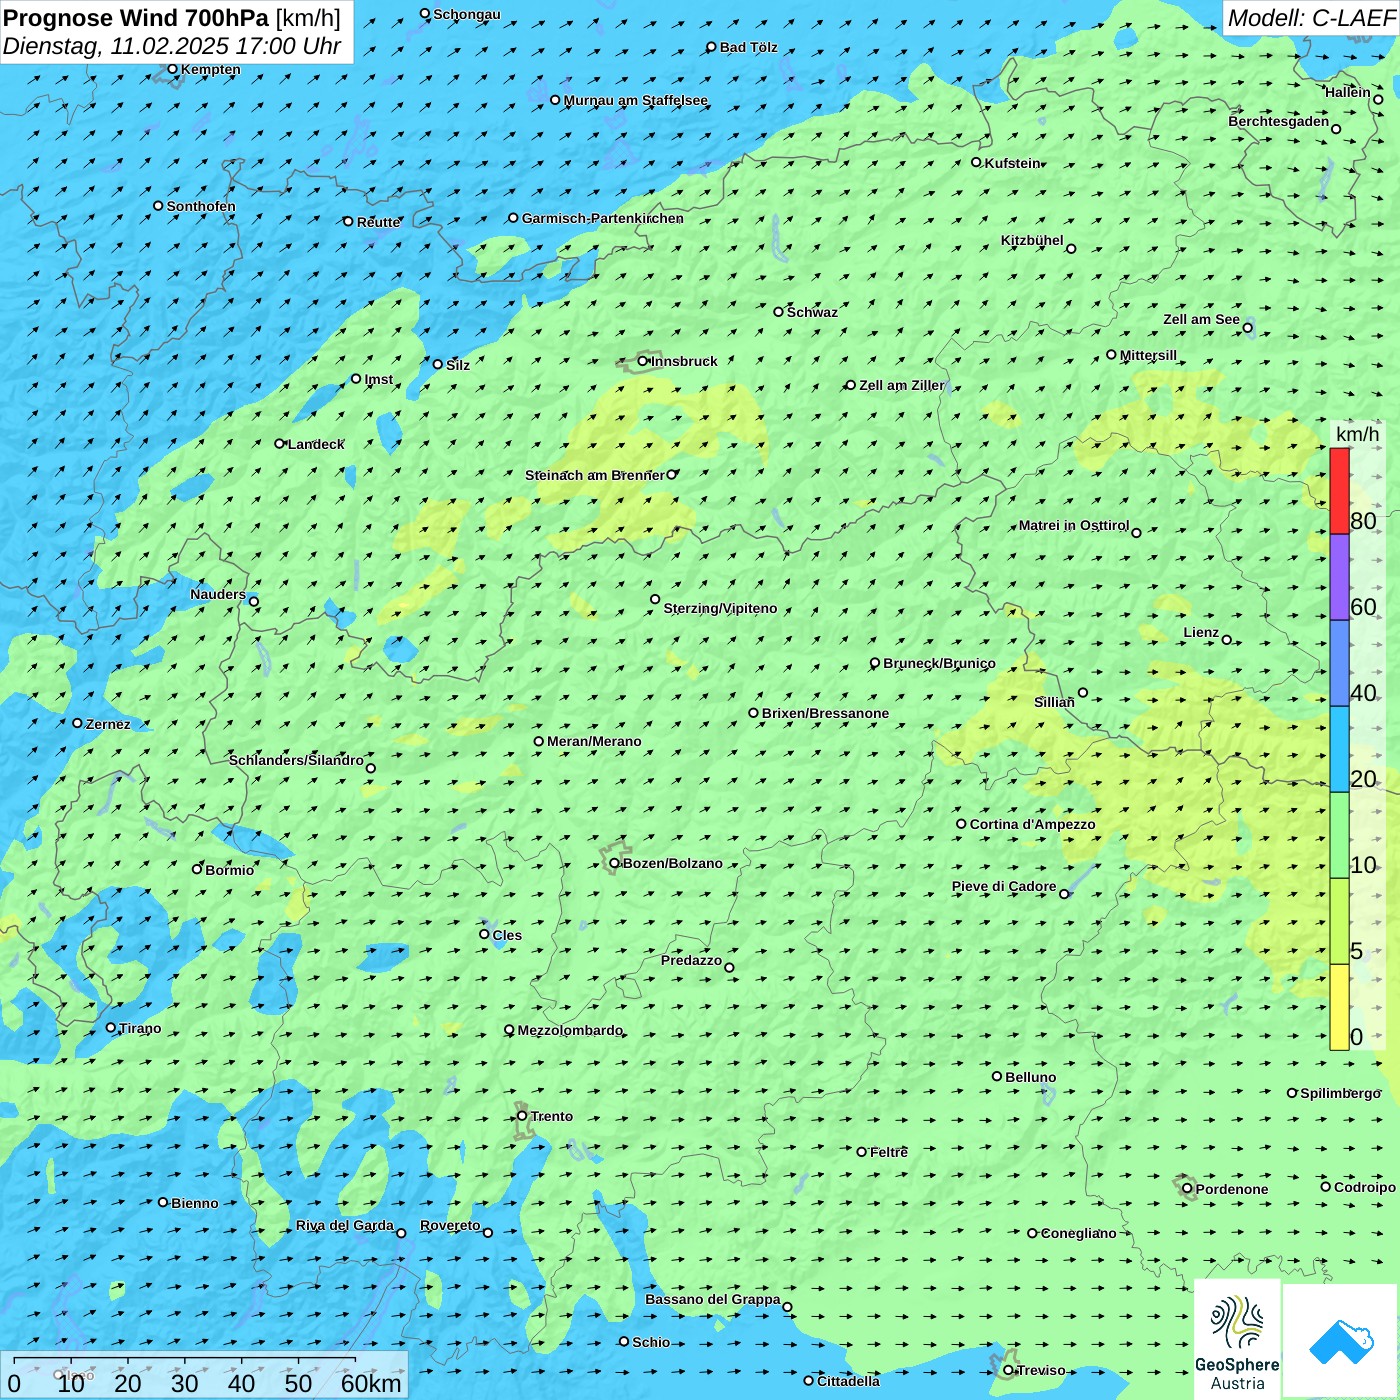Click the forecast date 'Dienstag, 11.02.2025 17:00 Uhr'

tap(172, 46)
